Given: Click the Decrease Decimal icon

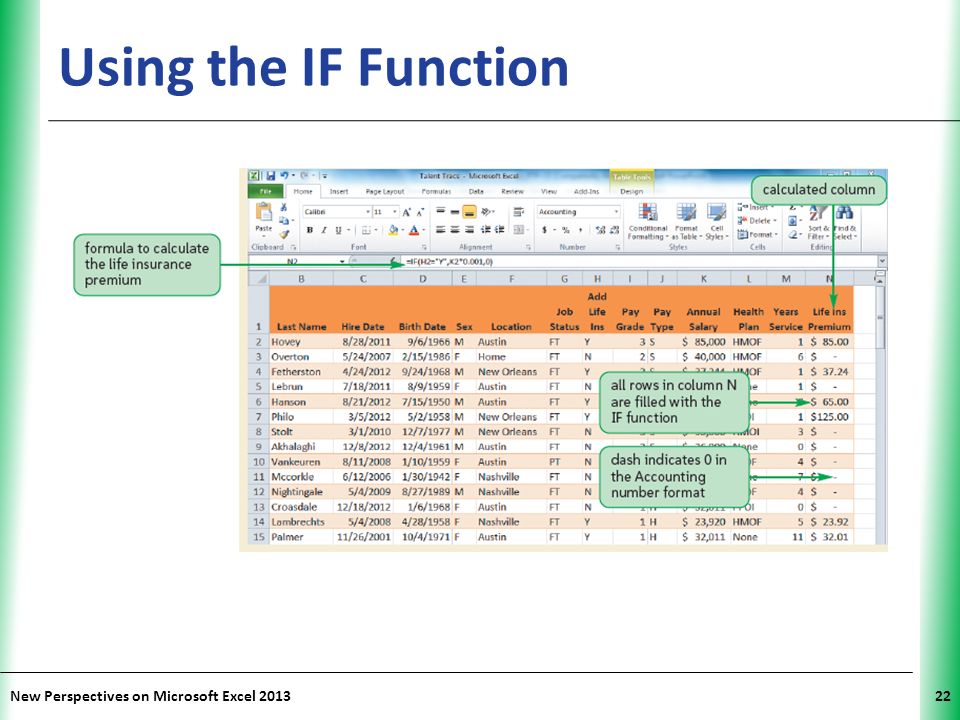Looking at the screenshot, I should click(x=614, y=230).
